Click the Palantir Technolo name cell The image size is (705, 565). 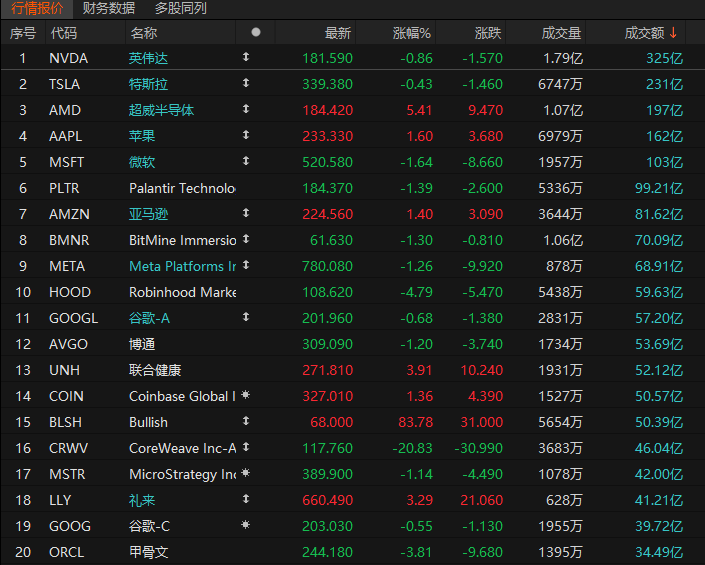[x=182, y=188]
